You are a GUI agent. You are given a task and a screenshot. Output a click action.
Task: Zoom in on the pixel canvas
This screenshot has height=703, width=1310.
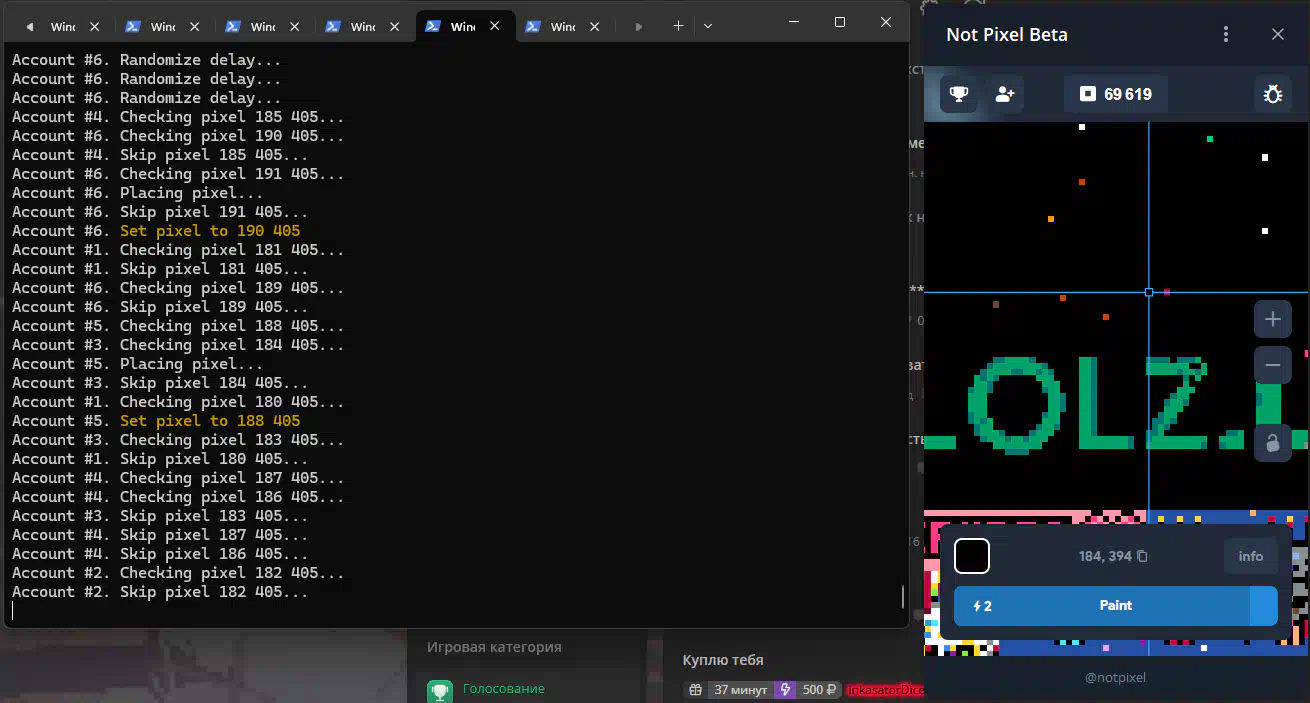1272,320
